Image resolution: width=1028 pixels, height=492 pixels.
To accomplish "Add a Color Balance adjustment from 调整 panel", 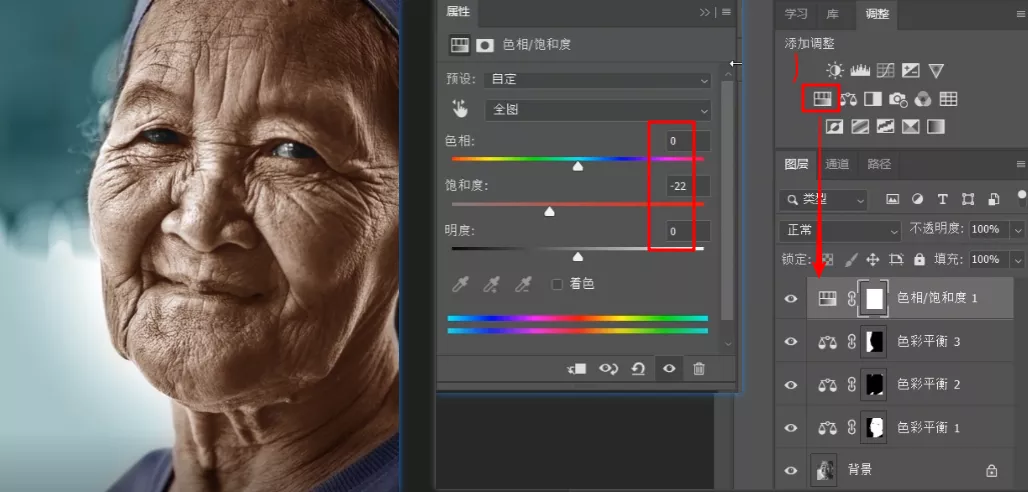I will 848,99.
